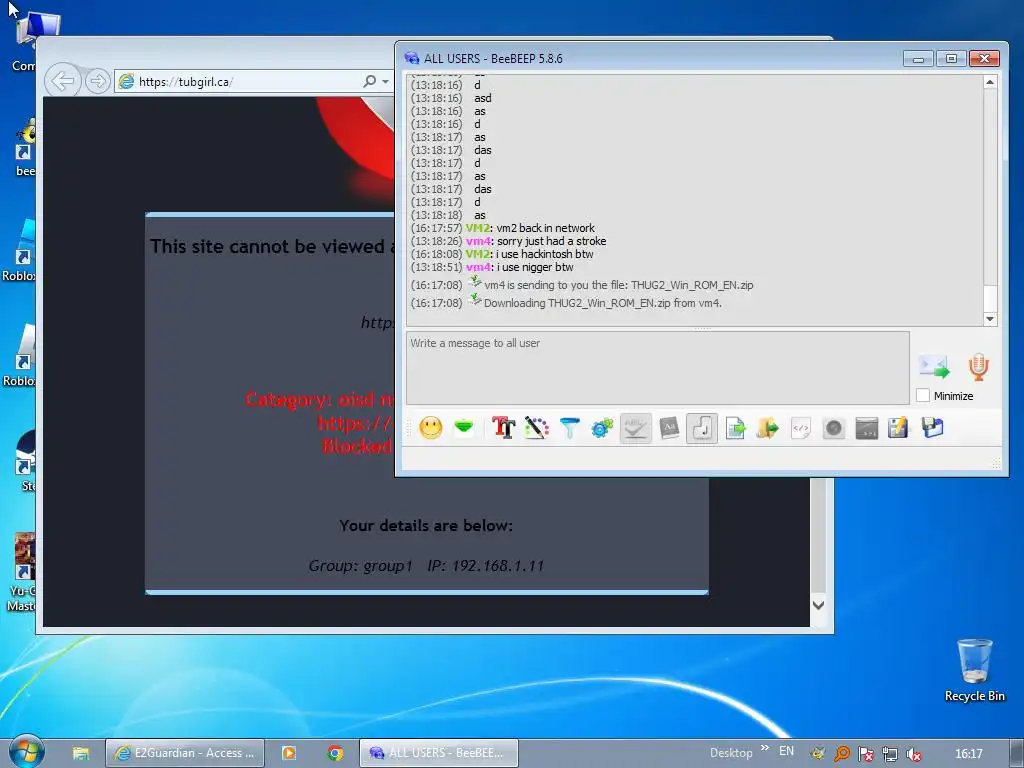The image size is (1024, 768).
Task: Select the Recycle Bin desktop icon
Action: [974, 671]
